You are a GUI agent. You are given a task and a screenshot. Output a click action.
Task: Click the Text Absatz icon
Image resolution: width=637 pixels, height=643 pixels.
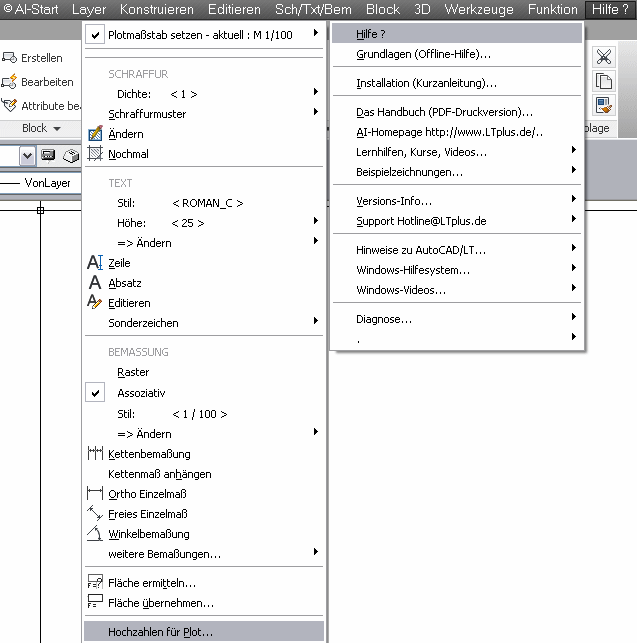(95, 283)
